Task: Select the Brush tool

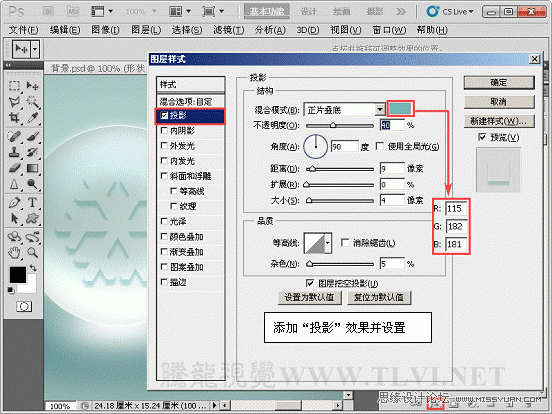Action: pos(32,136)
